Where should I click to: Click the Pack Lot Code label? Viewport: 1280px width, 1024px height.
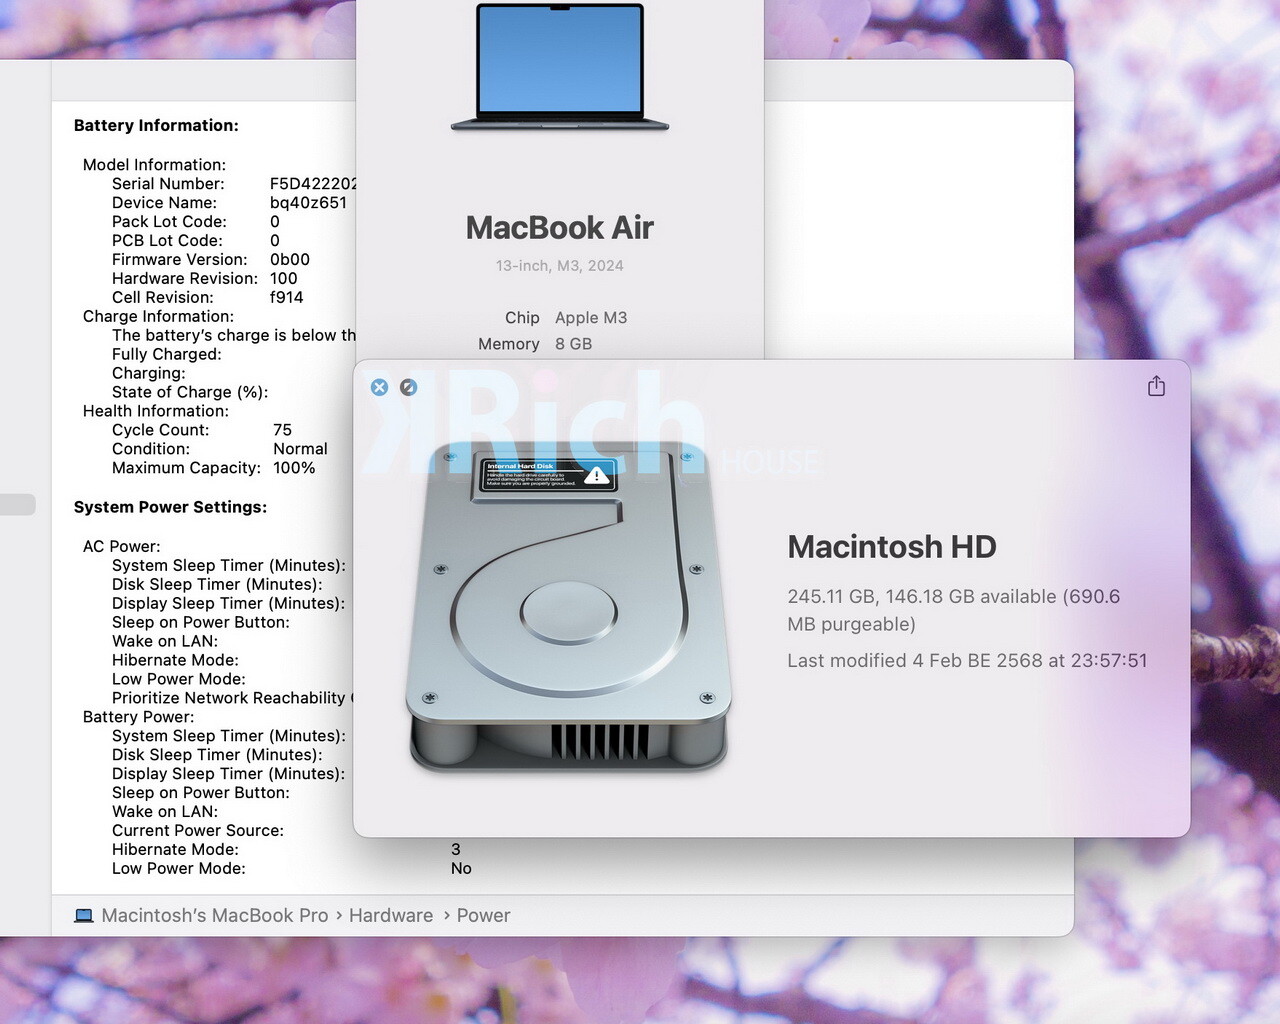(169, 221)
